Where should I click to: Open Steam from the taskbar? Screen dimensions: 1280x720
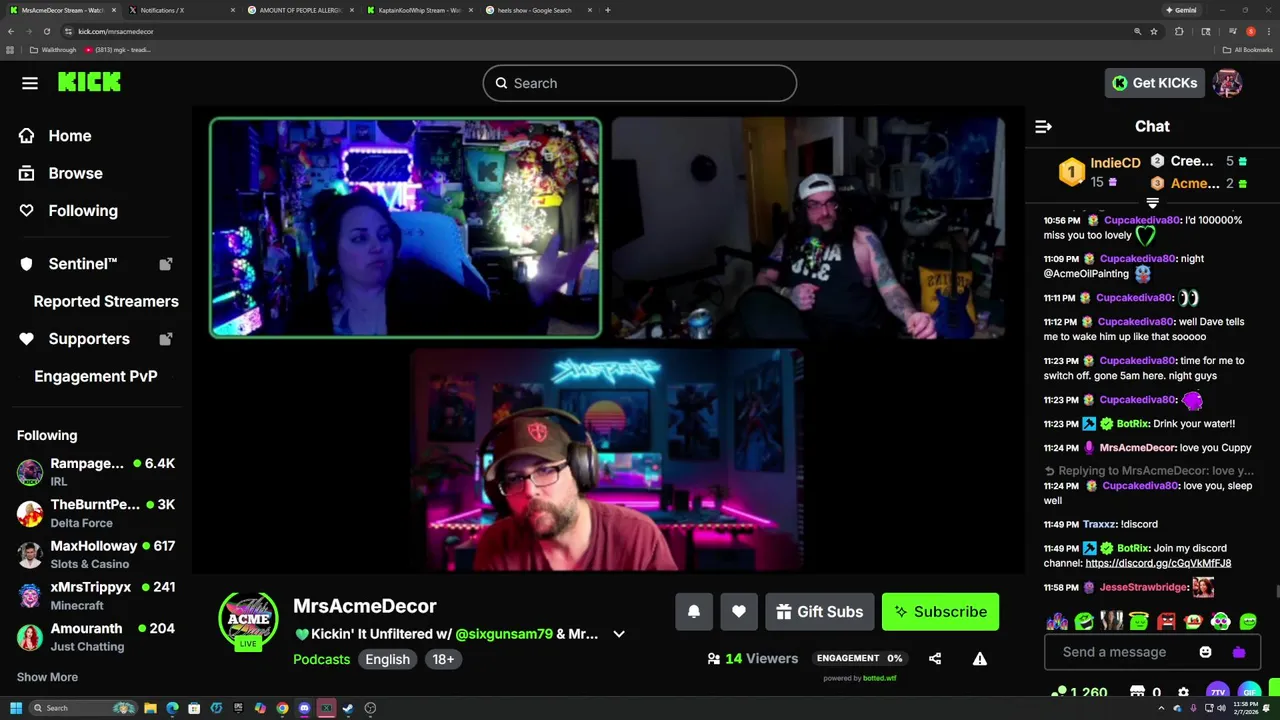tap(348, 708)
